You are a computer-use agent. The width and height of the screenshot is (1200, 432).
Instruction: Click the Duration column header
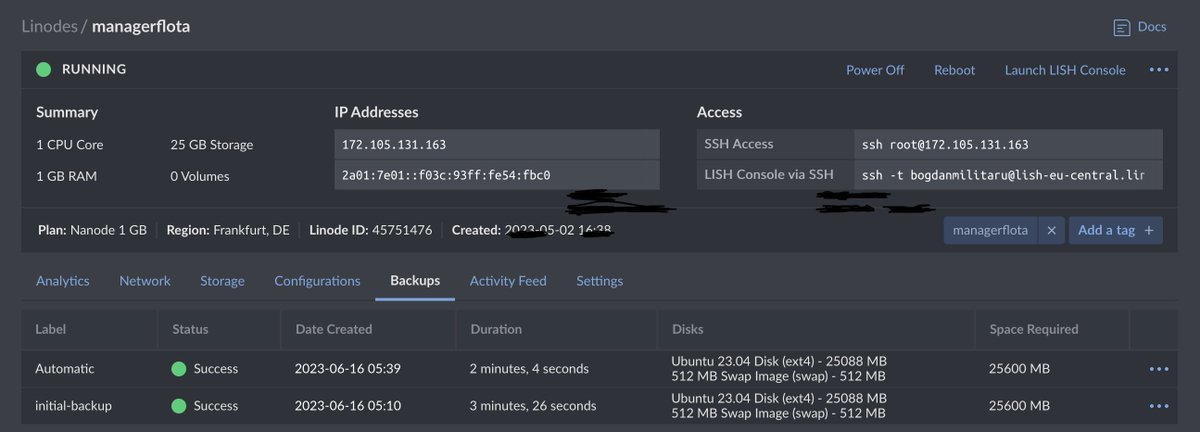pyautogui.click(x=496, y=329)
